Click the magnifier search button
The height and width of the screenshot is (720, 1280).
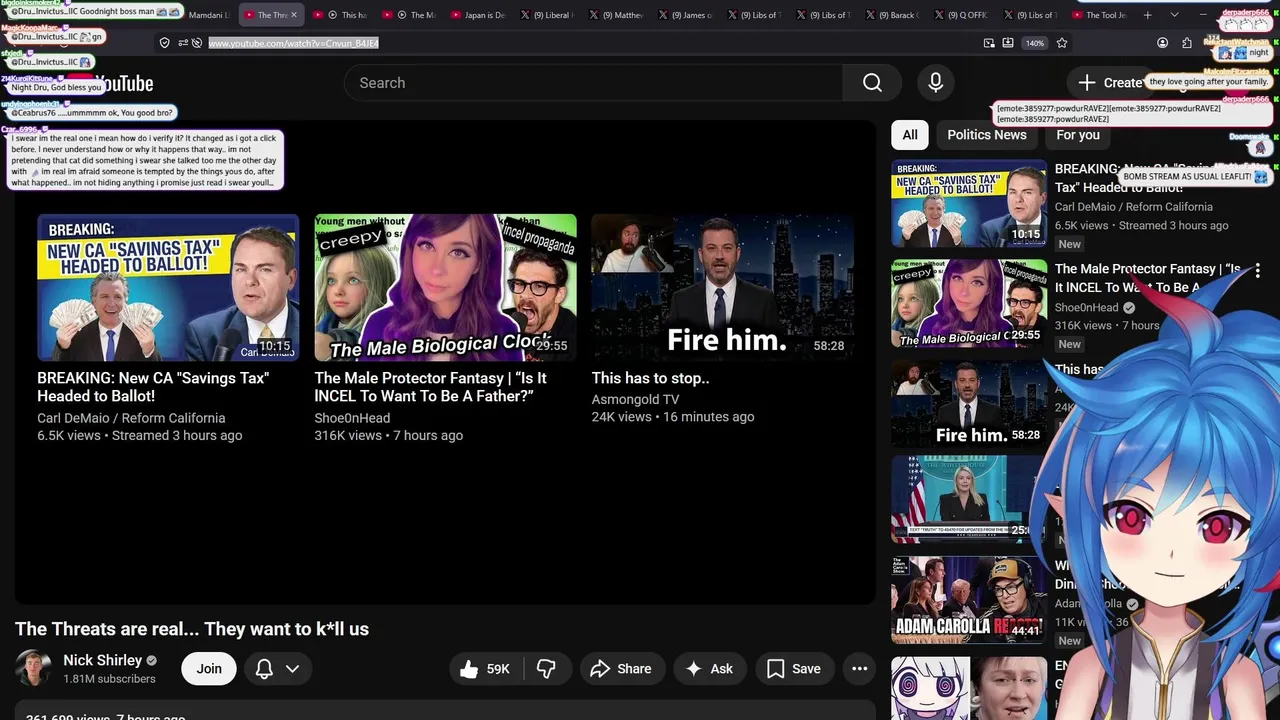tap(873, 83)
